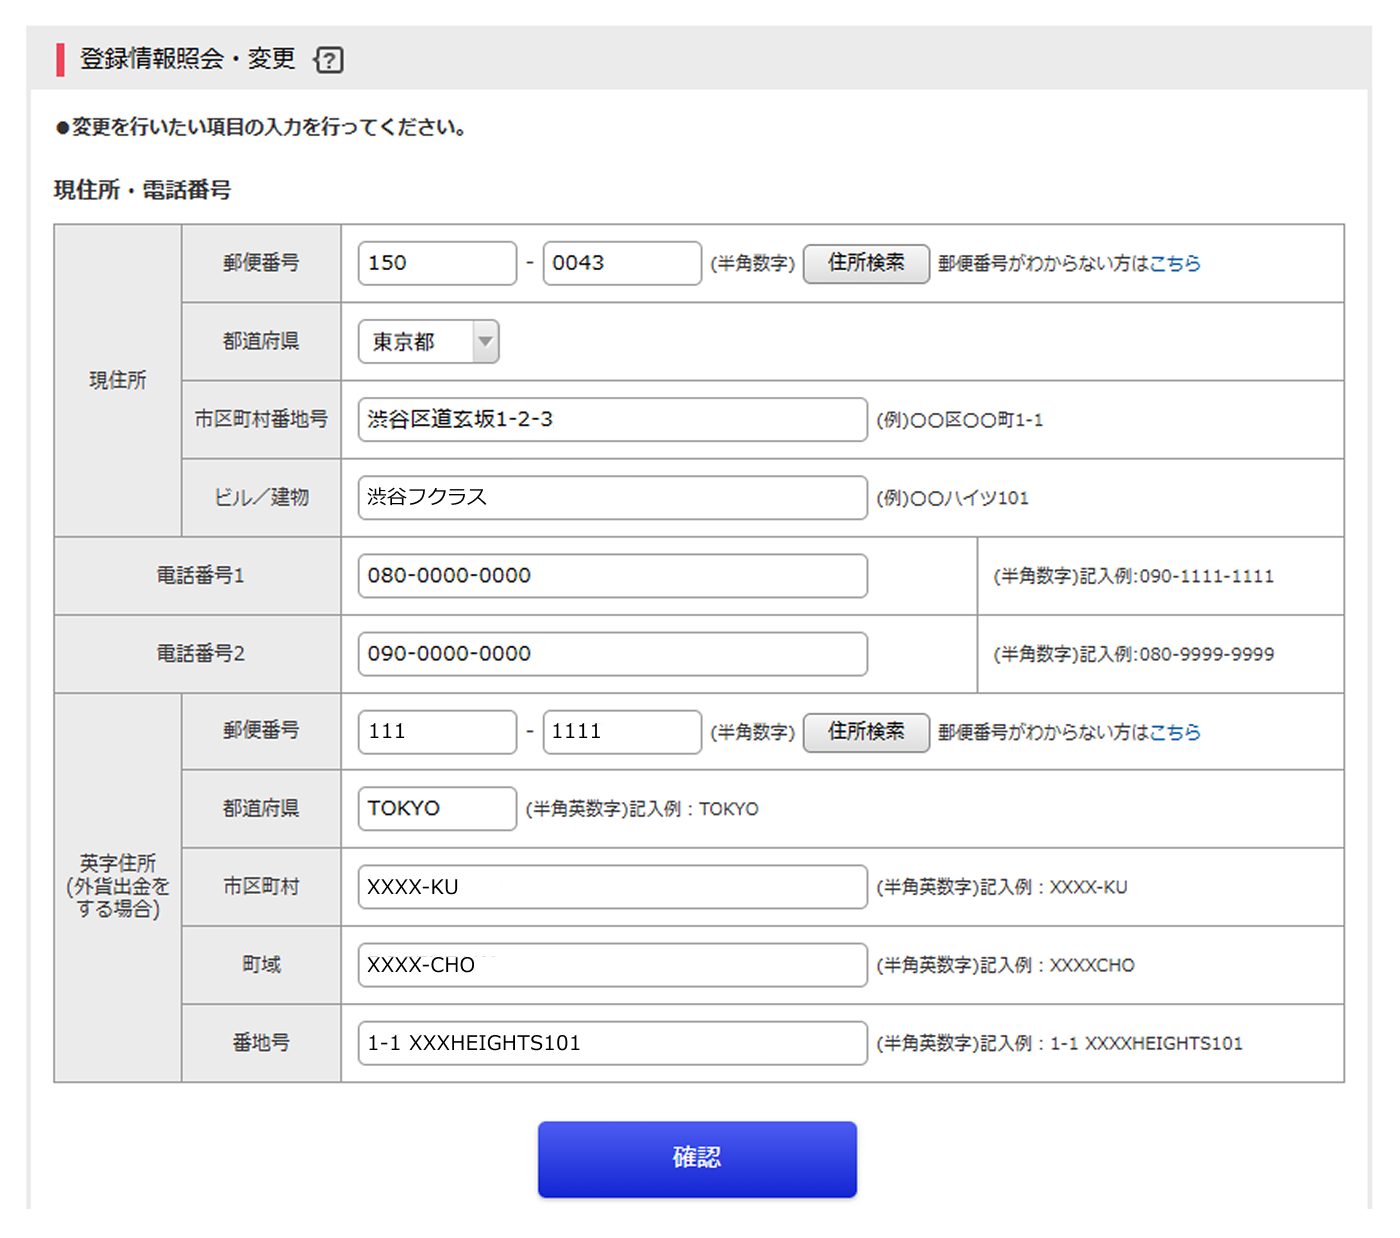The height and width of the screenshot is (1238, 1400).
Task: Focus the TOKYO prefecture text field
Action: pyautogui.click(x=437, y=809)
